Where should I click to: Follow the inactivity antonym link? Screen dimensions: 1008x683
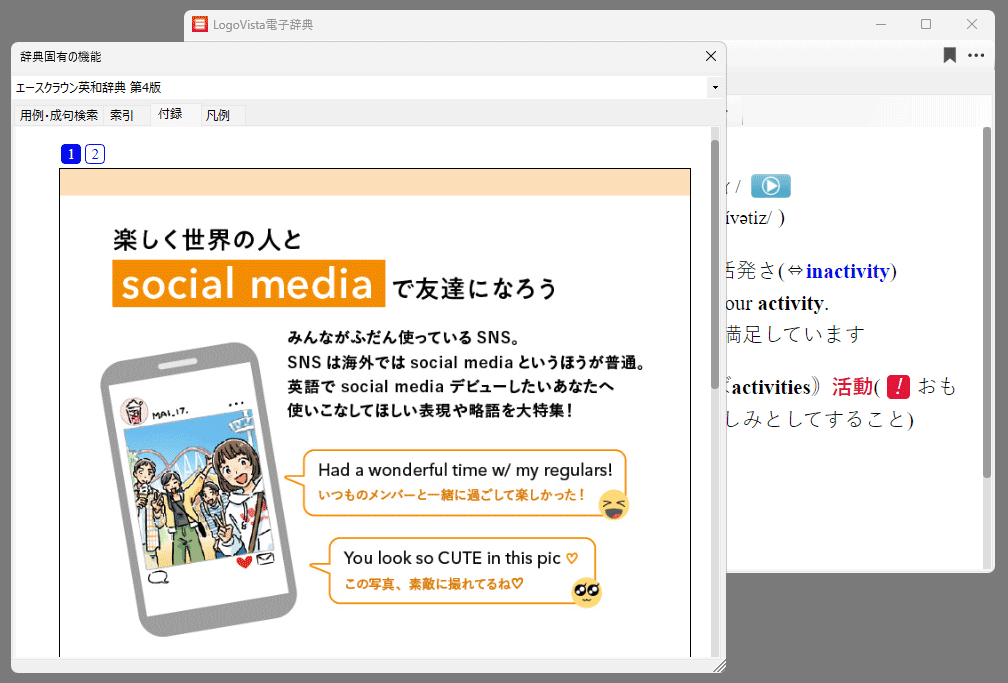coord(849,272)
